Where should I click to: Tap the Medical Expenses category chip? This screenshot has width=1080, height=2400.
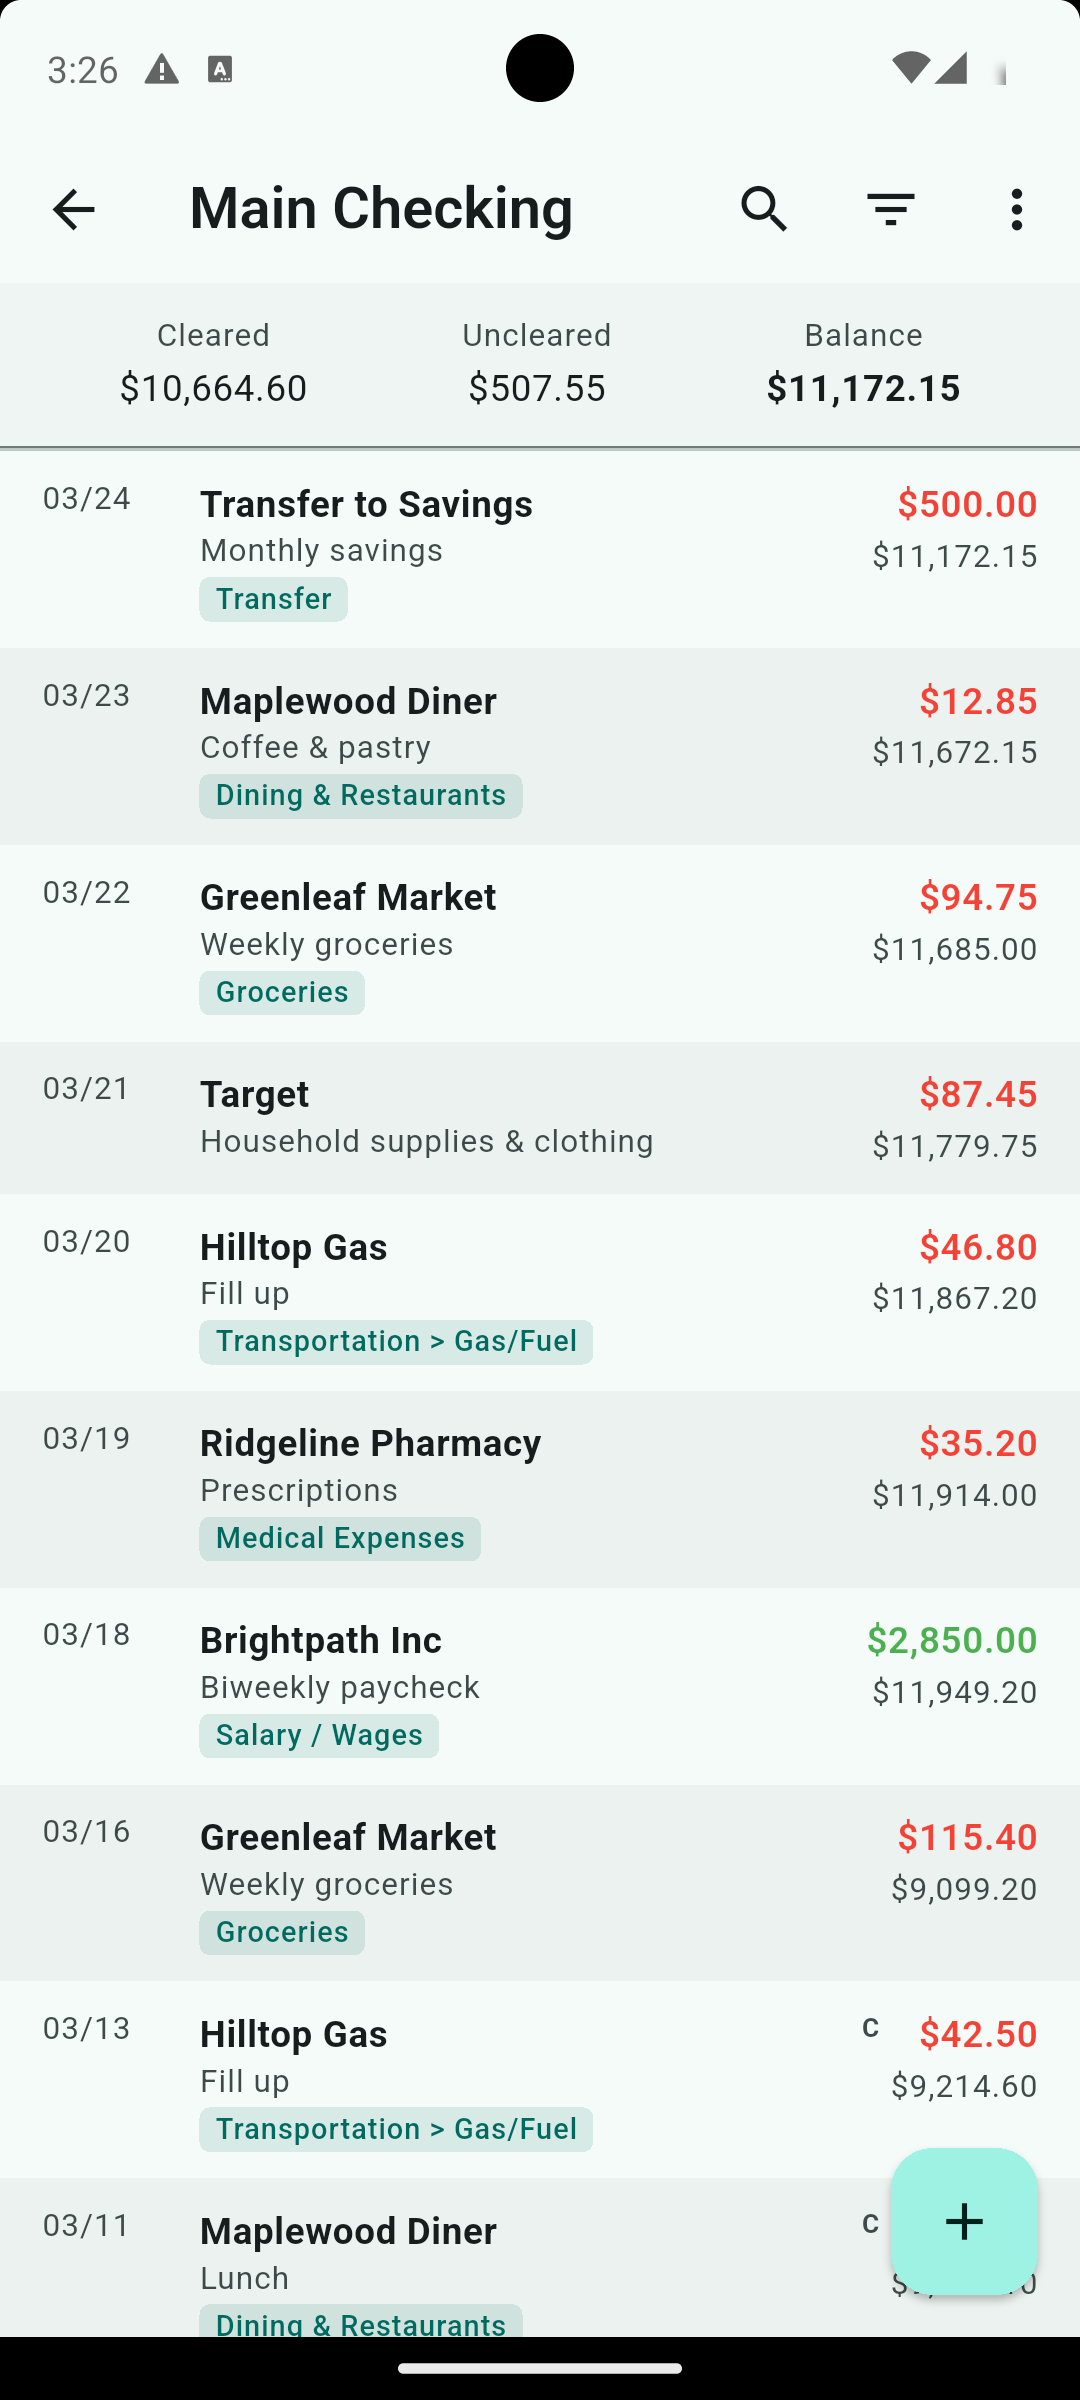click(x=339, y=1538)
